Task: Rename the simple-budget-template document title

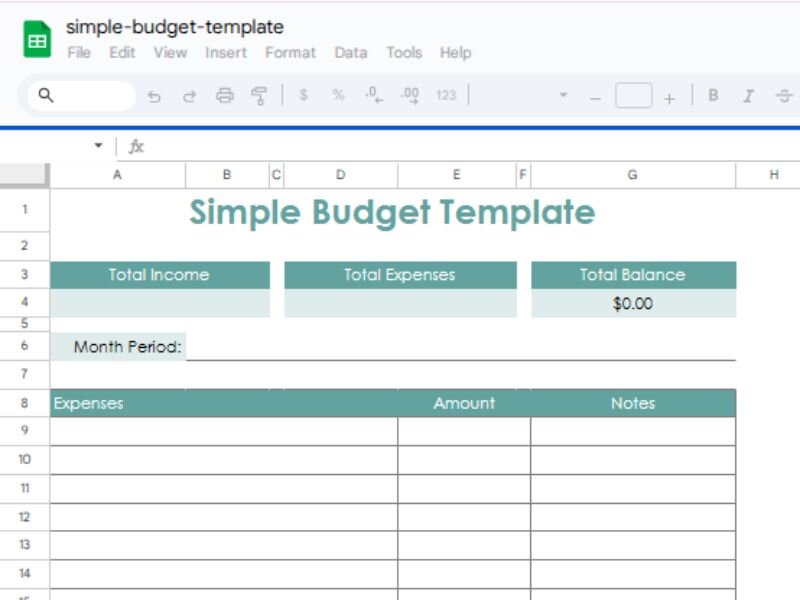Action: pyautogui.click(x=175, y=27)
